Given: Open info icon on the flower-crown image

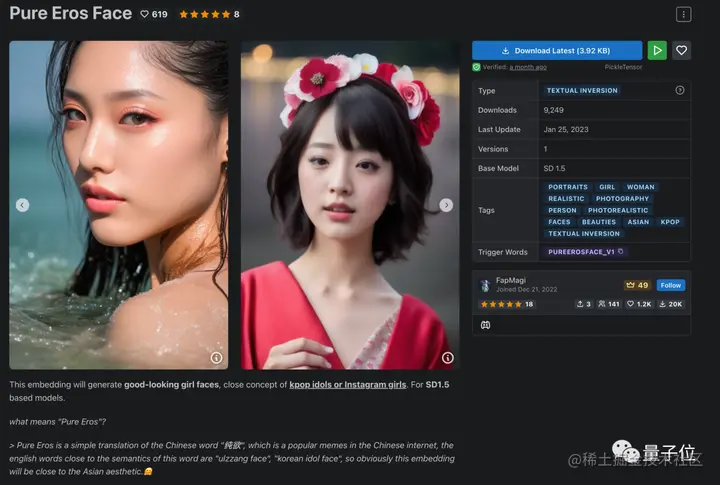Looking at the screenshot, I should pyautogui.click(x=448, y=358).
